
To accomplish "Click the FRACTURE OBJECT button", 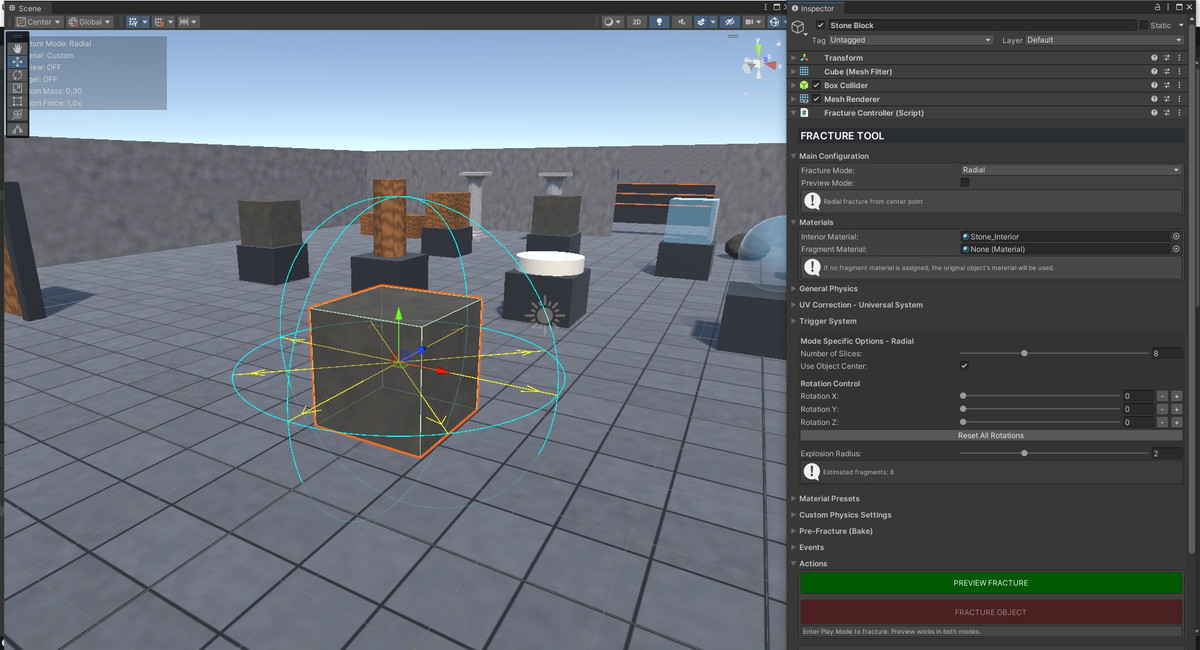I will 991,612.
